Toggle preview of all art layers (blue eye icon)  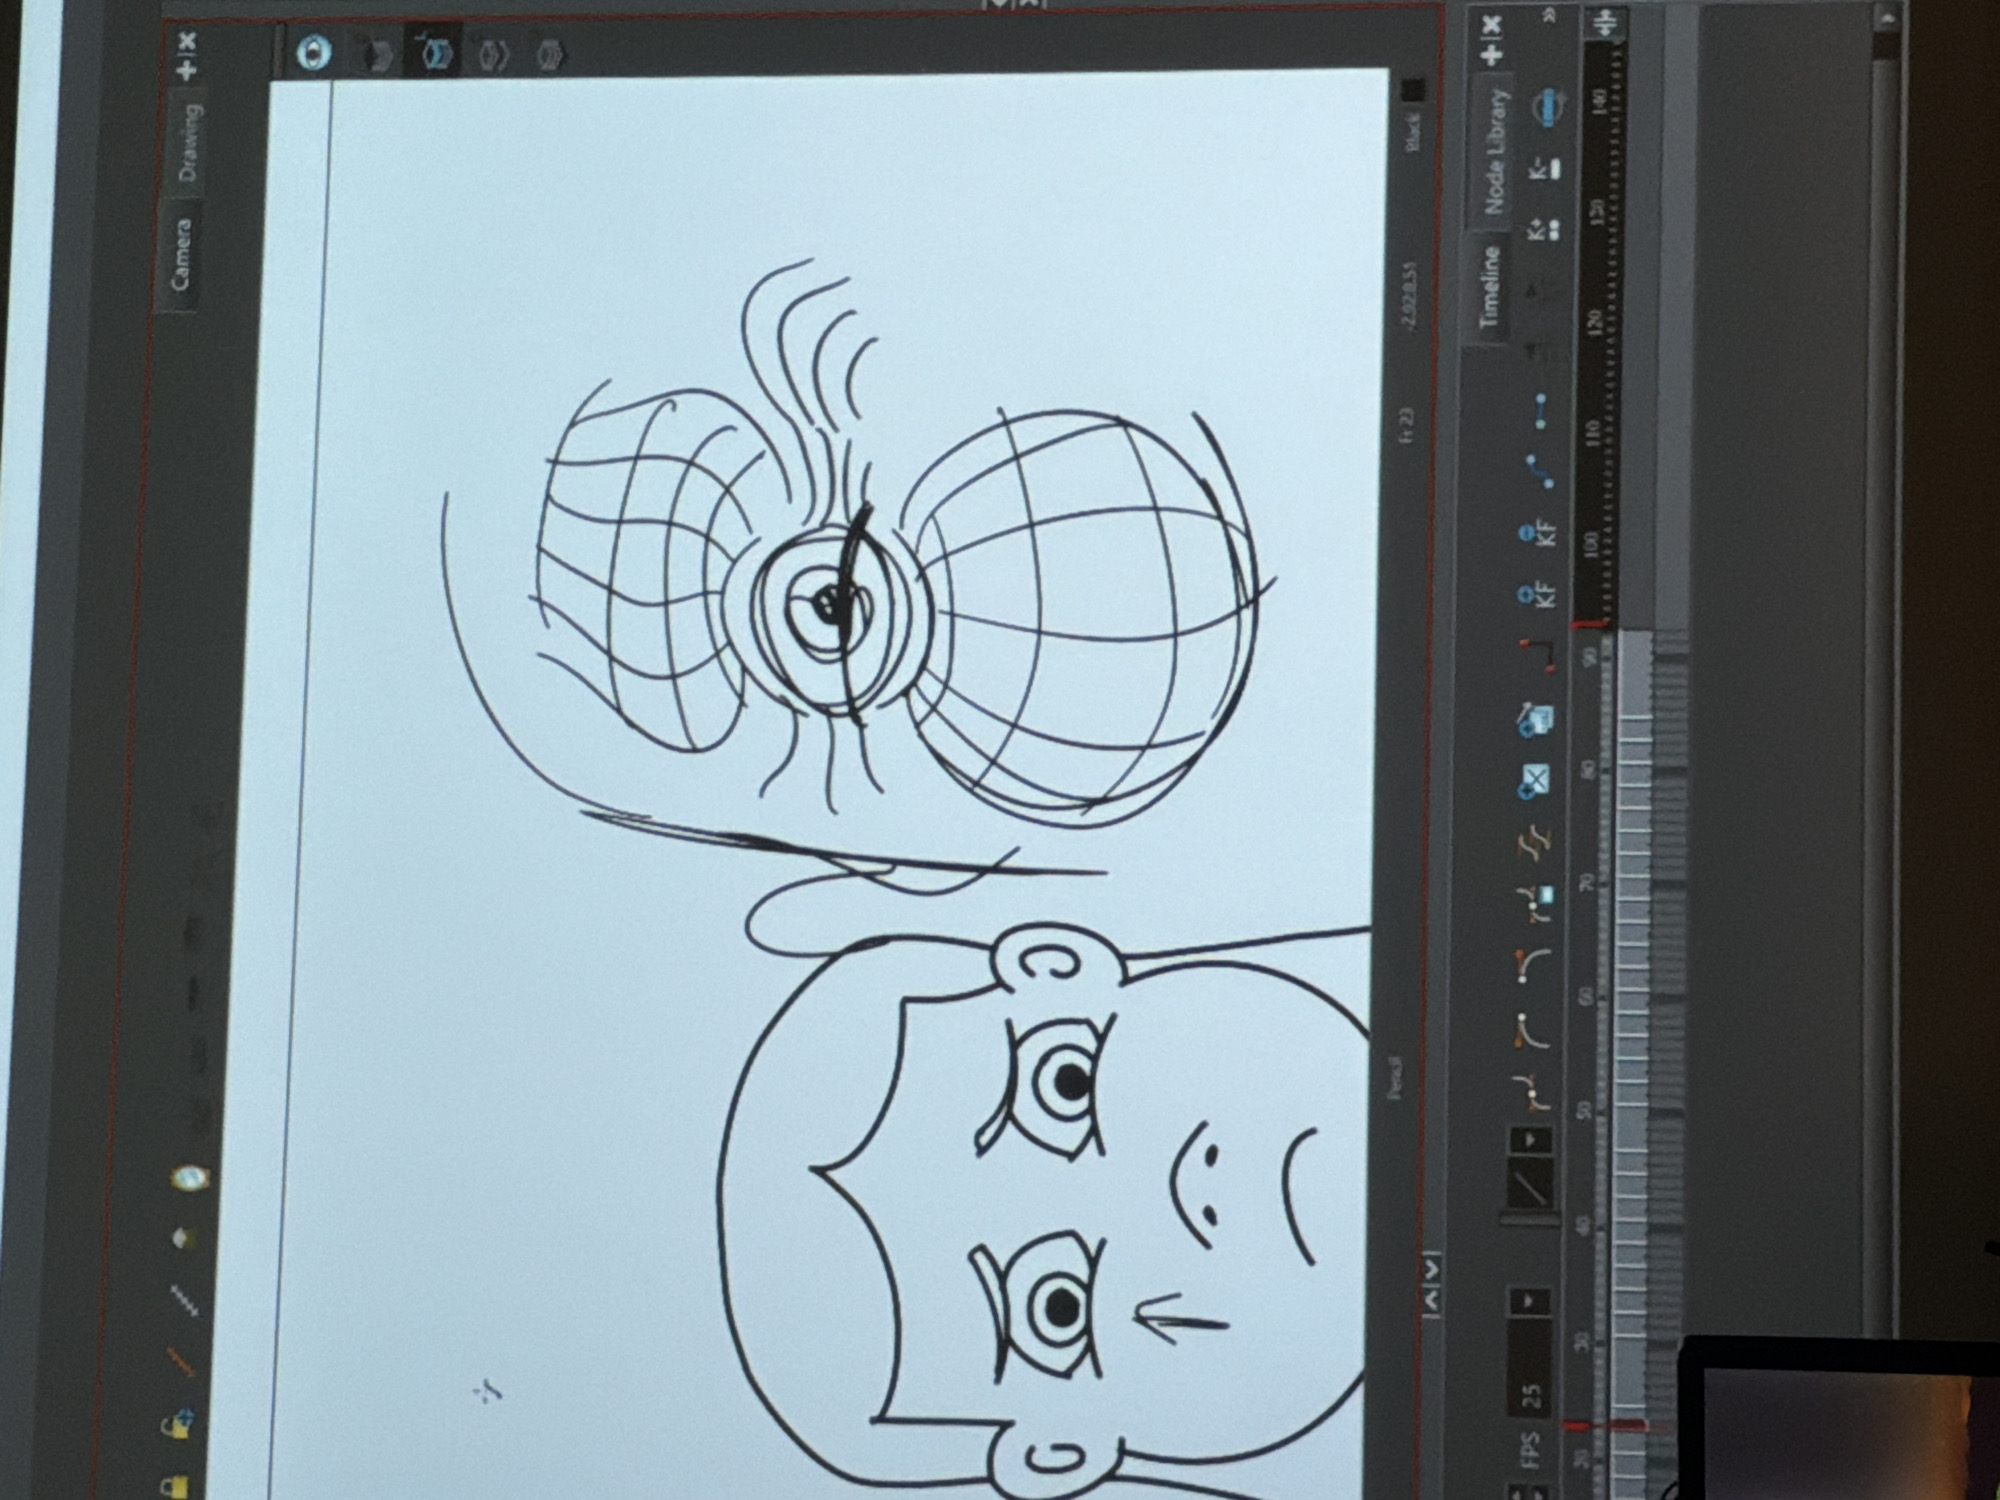point(315,52)
